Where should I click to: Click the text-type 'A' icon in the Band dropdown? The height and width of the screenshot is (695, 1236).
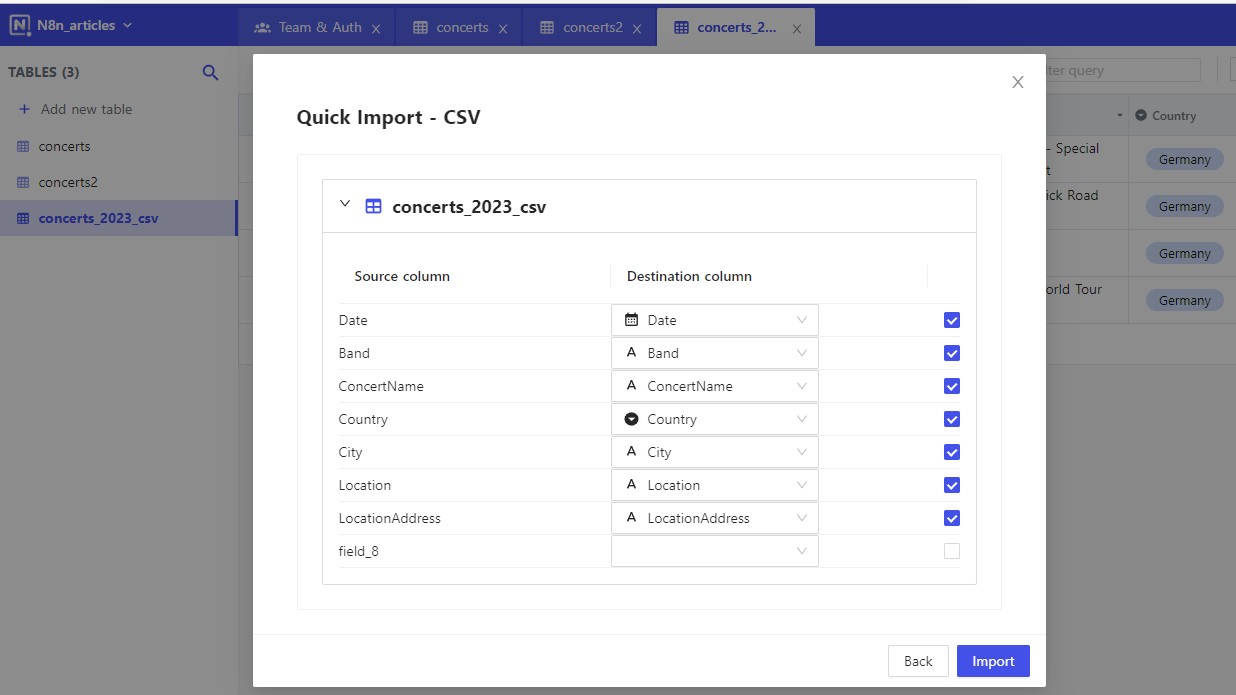632,352
